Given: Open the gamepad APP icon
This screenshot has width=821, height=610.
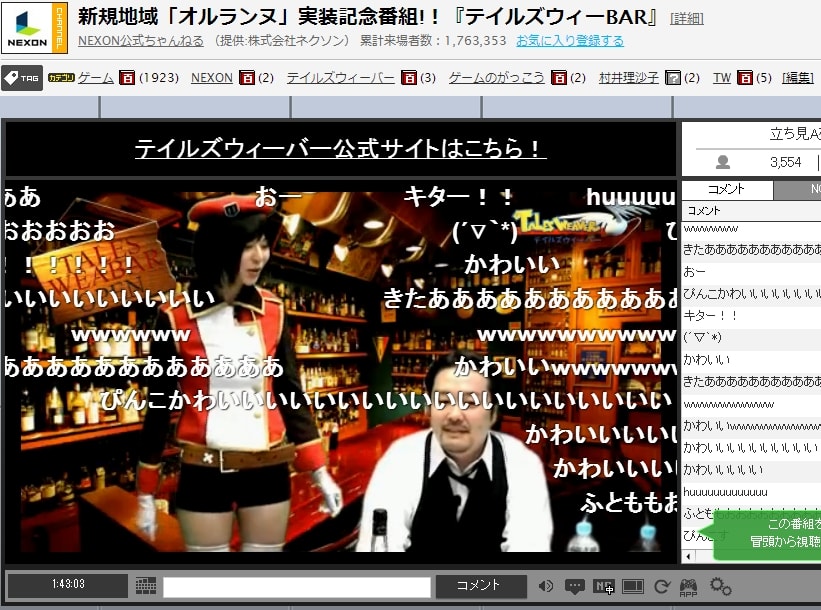Looking at the screenshot, I should (688, 587).
